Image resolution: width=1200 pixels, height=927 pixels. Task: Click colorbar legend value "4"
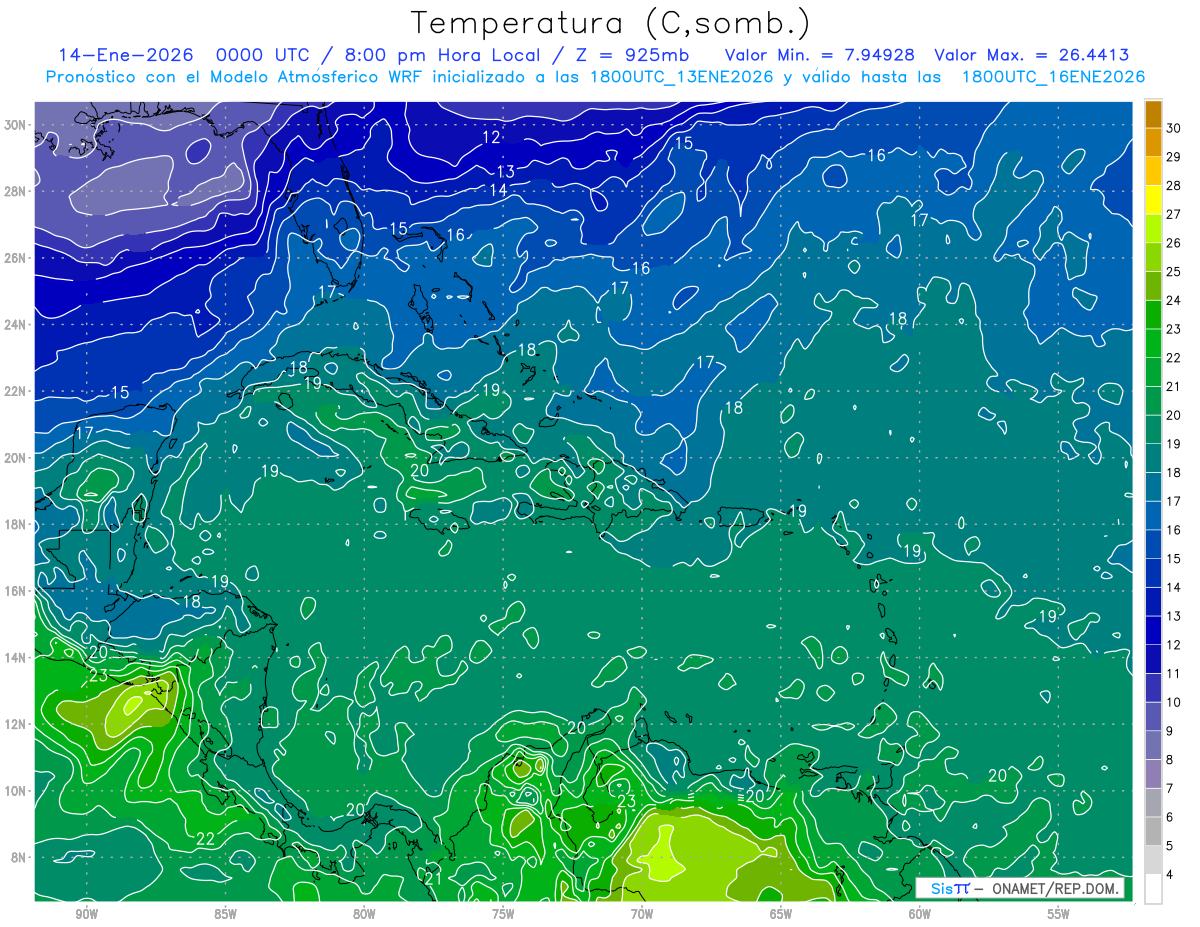pos(1171,874)
